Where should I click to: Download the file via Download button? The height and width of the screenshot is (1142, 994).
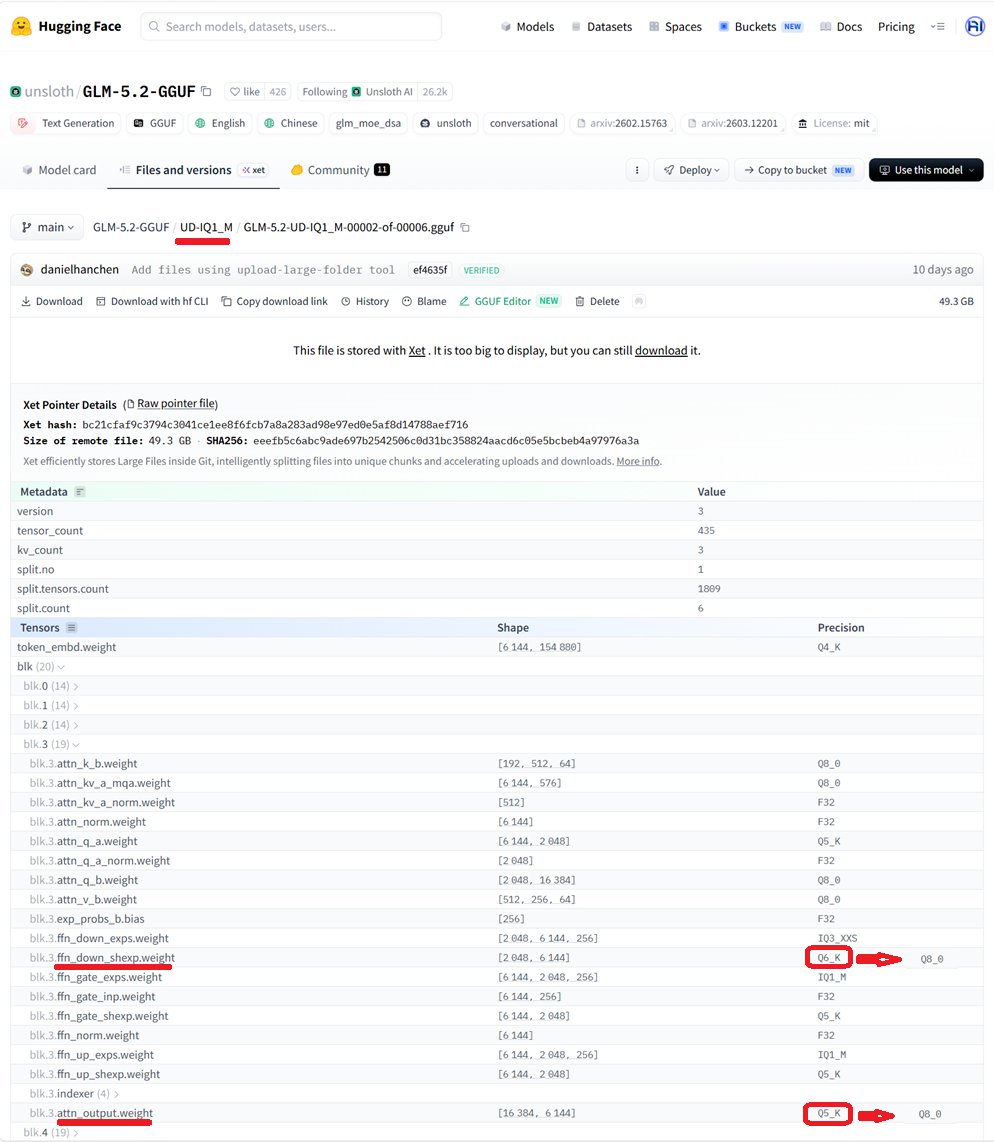(52, 302)
